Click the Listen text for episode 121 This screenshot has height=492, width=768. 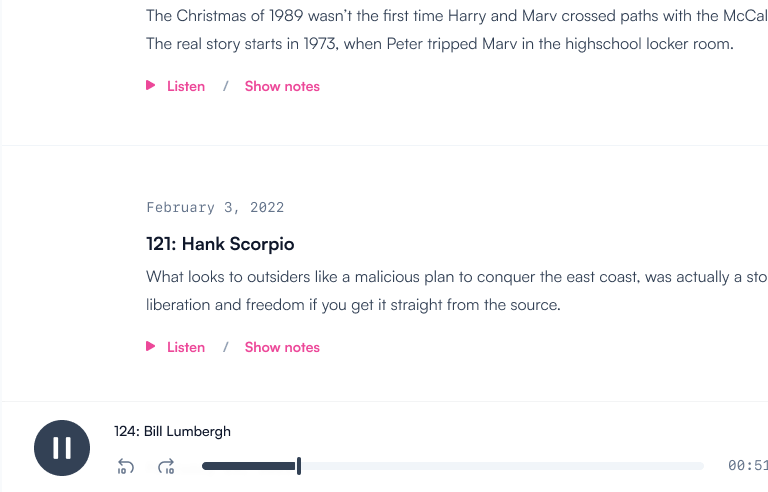click(186, 347)
